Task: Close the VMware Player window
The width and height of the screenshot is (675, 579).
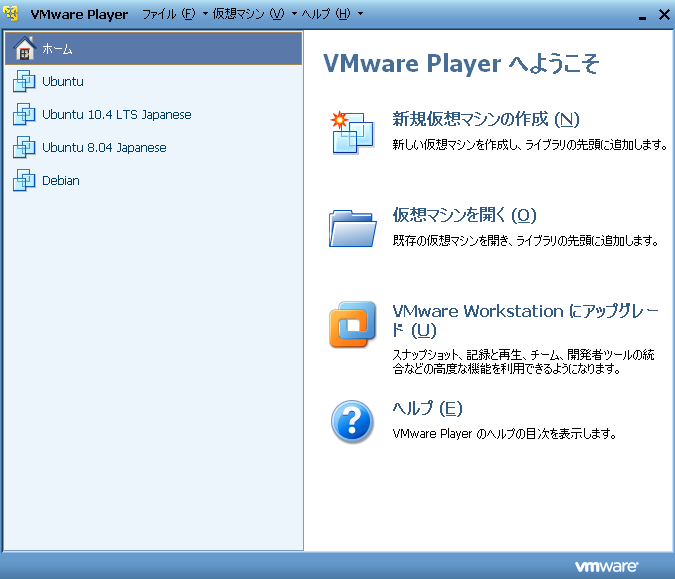Action: click(664, 15)
